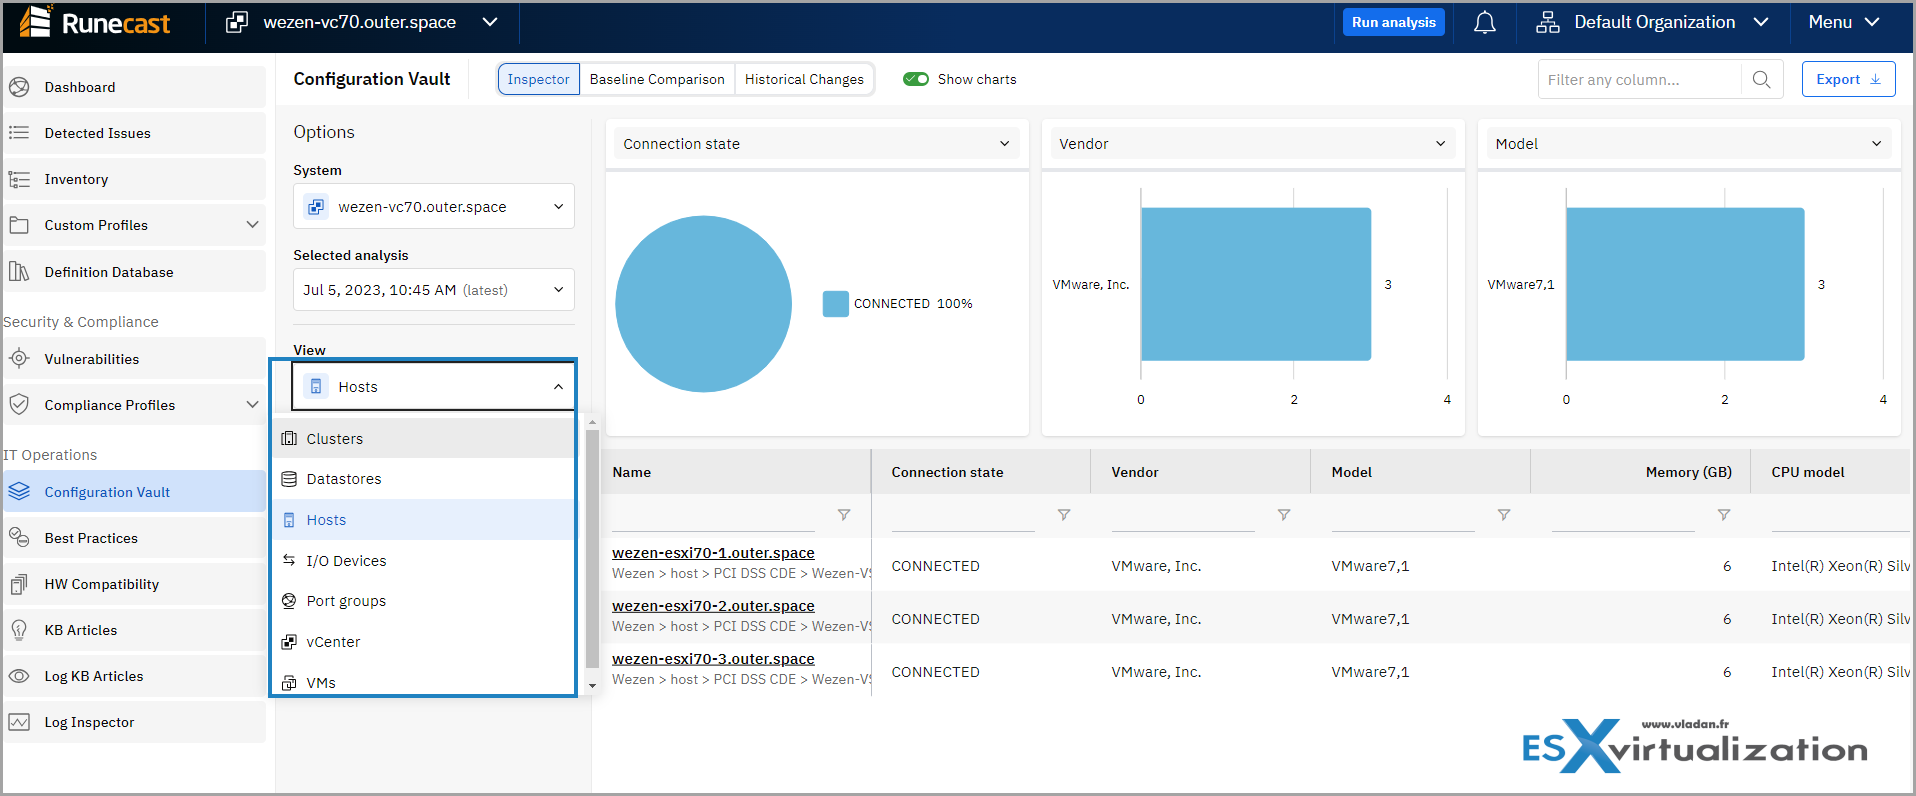This screenshot has width=1916, height=796.
Task: Open the Connection state chart dropdown
Action: (x=817, y=144)
